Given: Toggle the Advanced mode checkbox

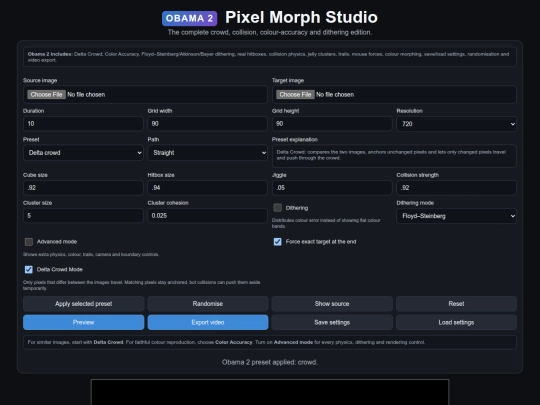Looking at the screenshot, I should point(29,242).
